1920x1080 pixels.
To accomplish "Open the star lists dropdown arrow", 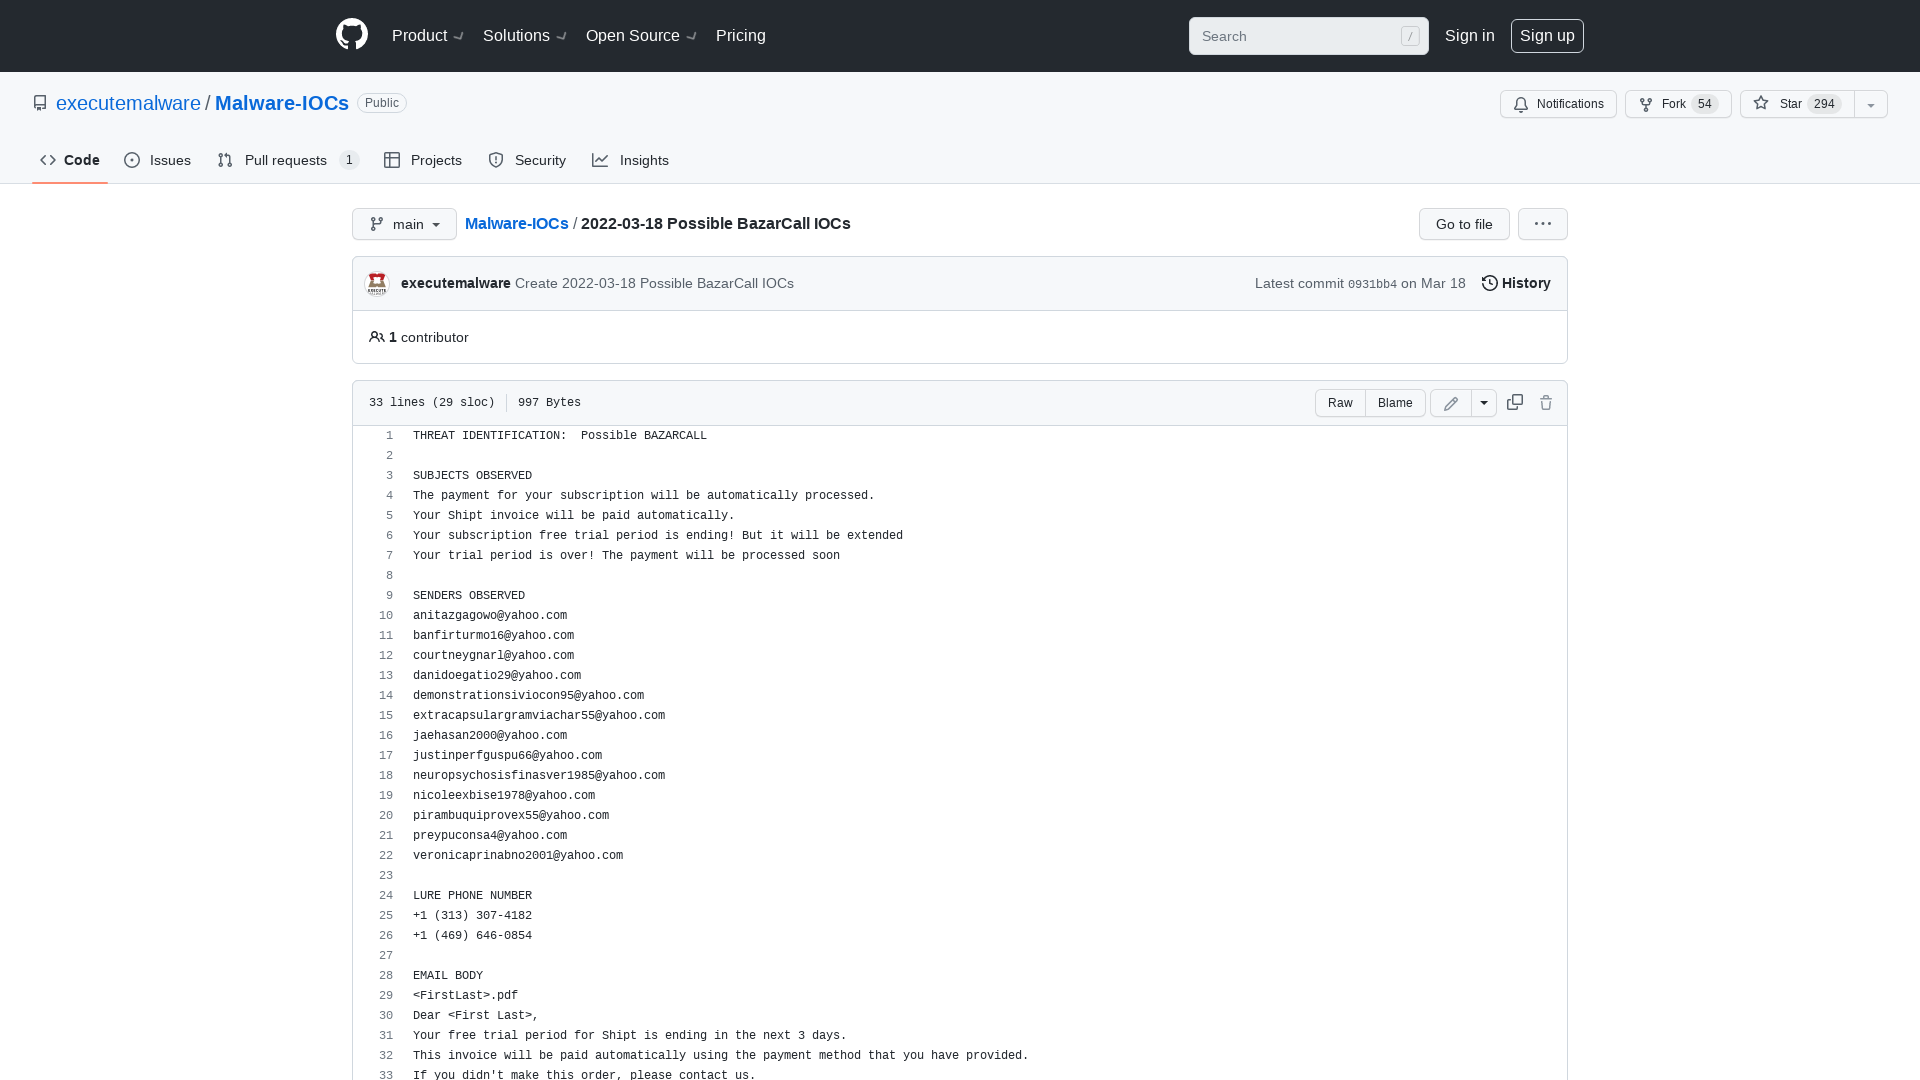I will tap(1871, 104).
